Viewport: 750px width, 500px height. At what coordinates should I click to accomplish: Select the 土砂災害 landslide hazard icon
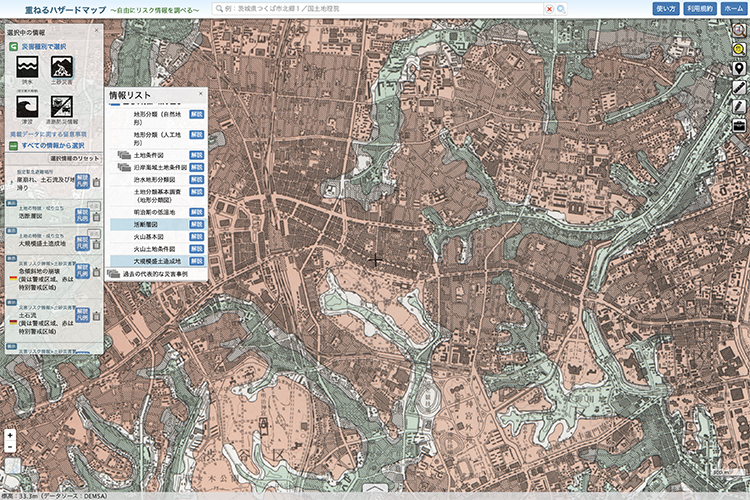pyautogui.click(x=65, y=69)
